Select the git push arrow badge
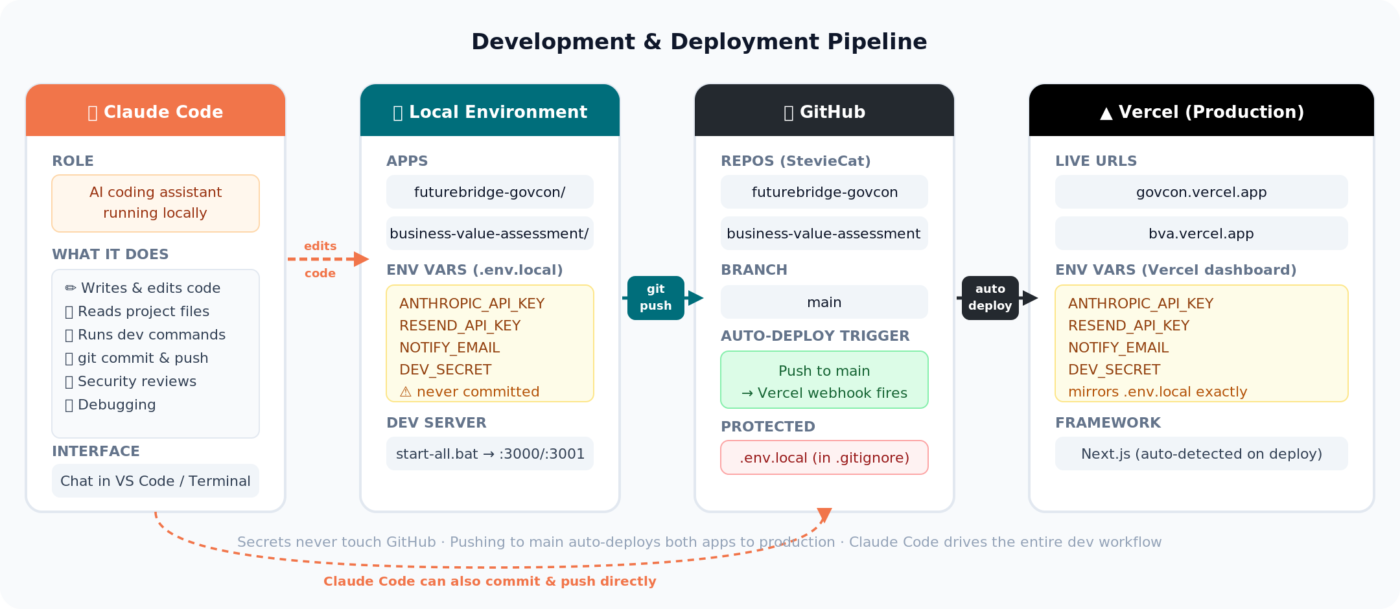 click(655, 298)
